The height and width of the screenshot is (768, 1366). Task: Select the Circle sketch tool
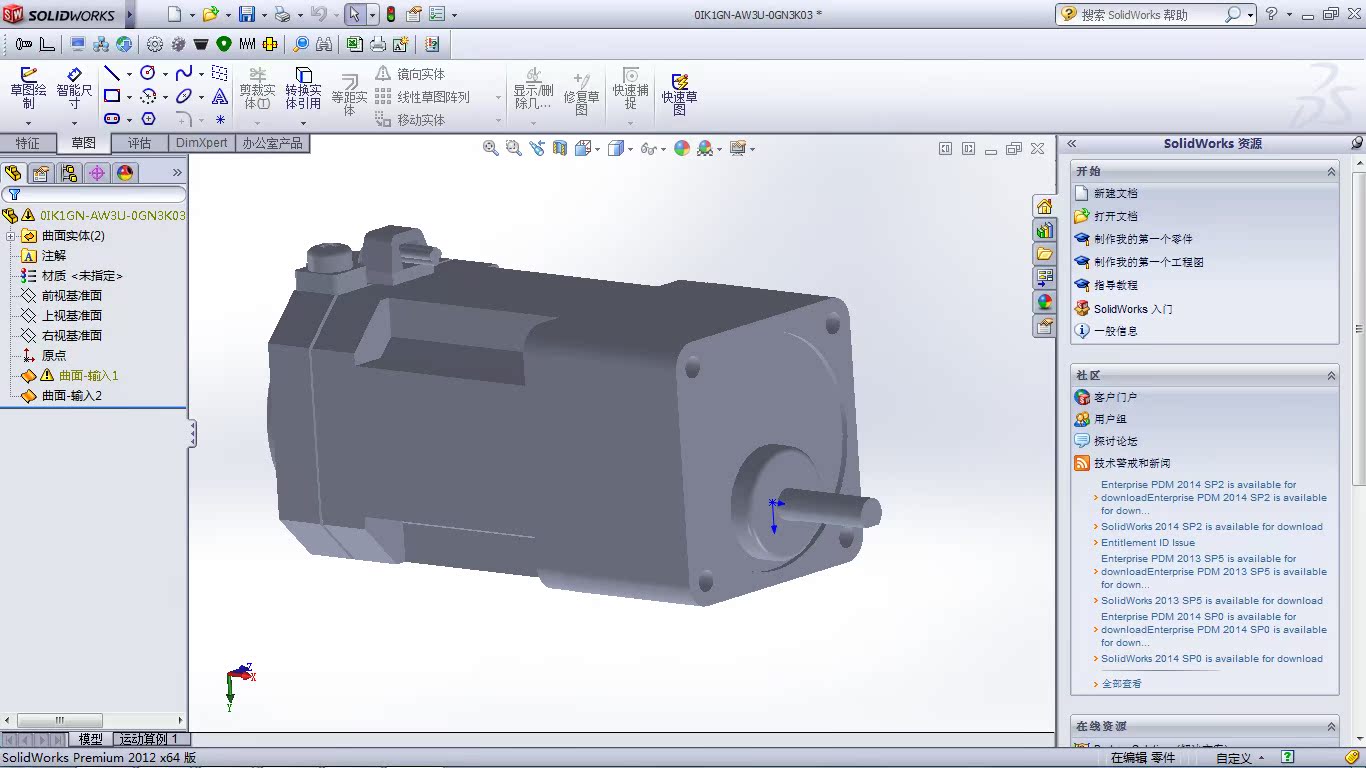(x=148, y=74)
